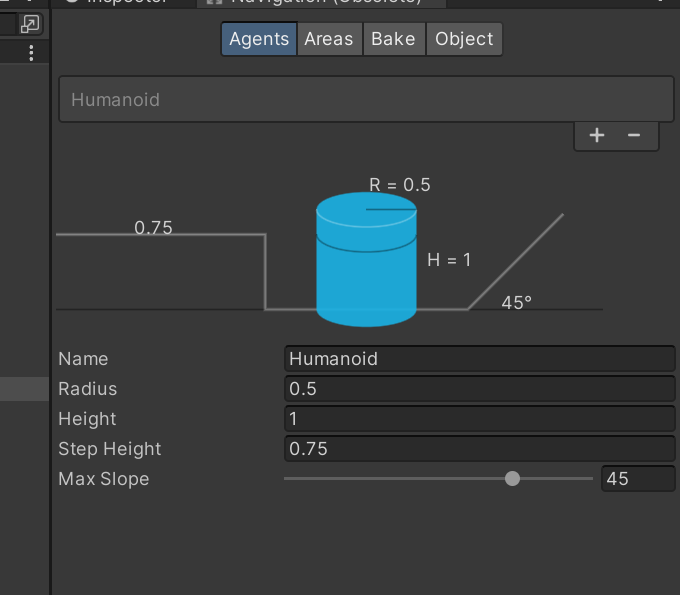Image resolution: width=680 pixels, height=595 pixels.
Task: Open the Areas tab
Action: [x=329, y=39]
